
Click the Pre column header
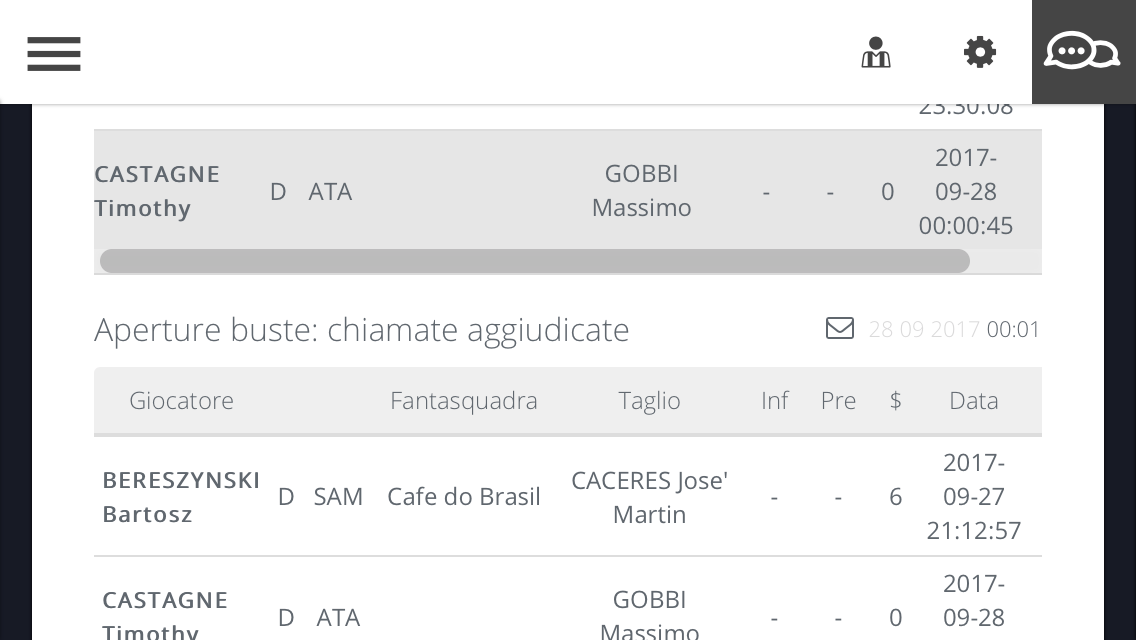[838, 400]
